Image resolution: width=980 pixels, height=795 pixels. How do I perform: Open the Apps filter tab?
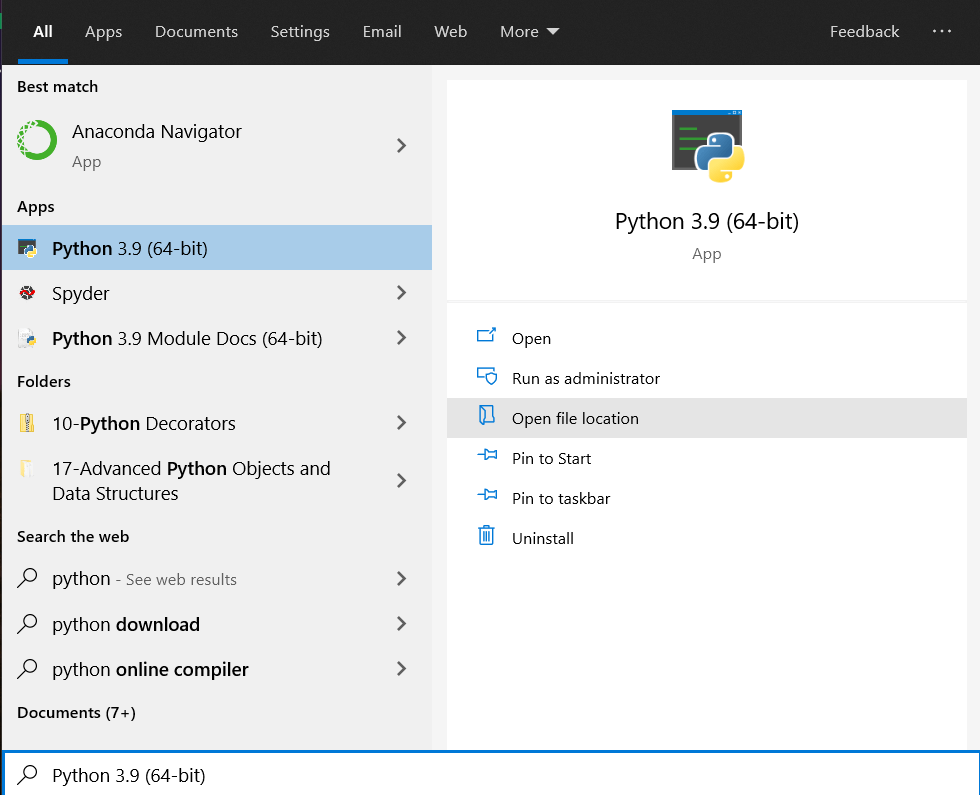[x=103, y=31]
